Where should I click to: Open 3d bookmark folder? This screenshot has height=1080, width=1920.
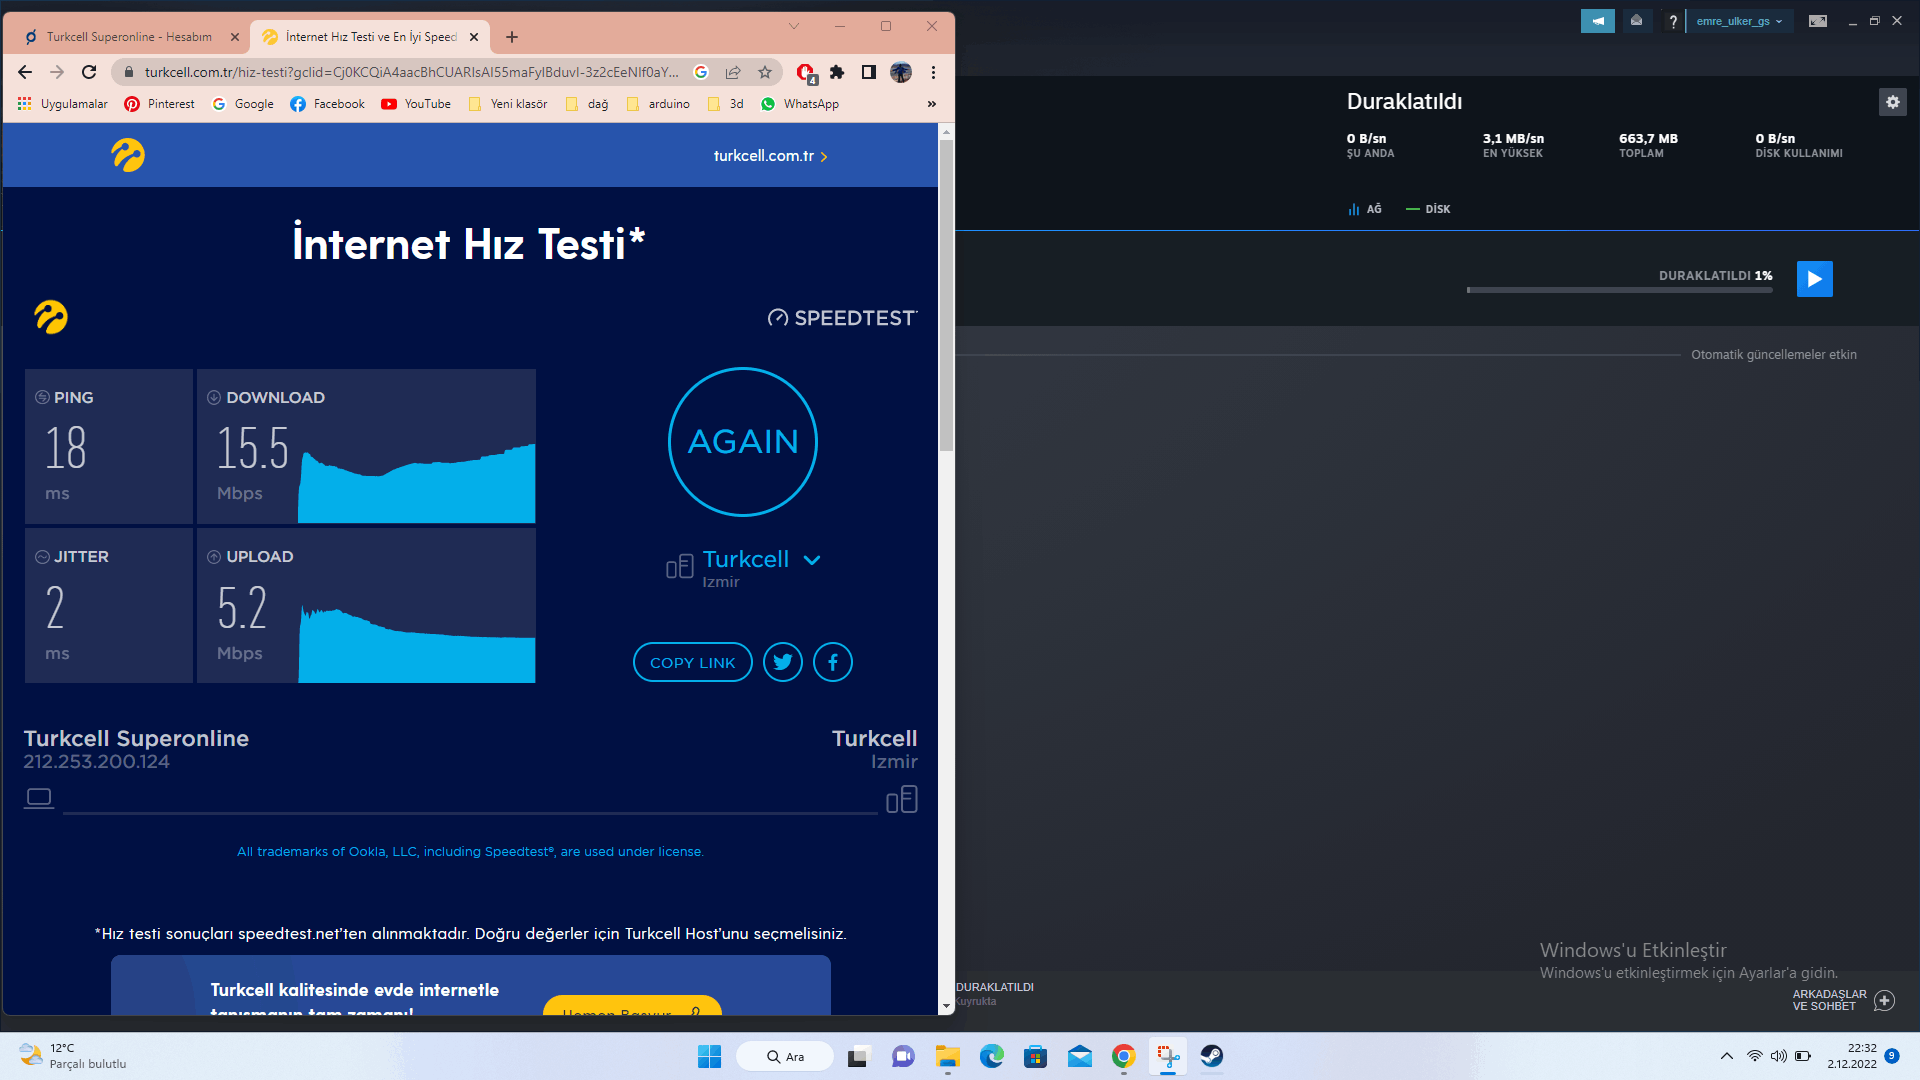click(x=725, y=104)
